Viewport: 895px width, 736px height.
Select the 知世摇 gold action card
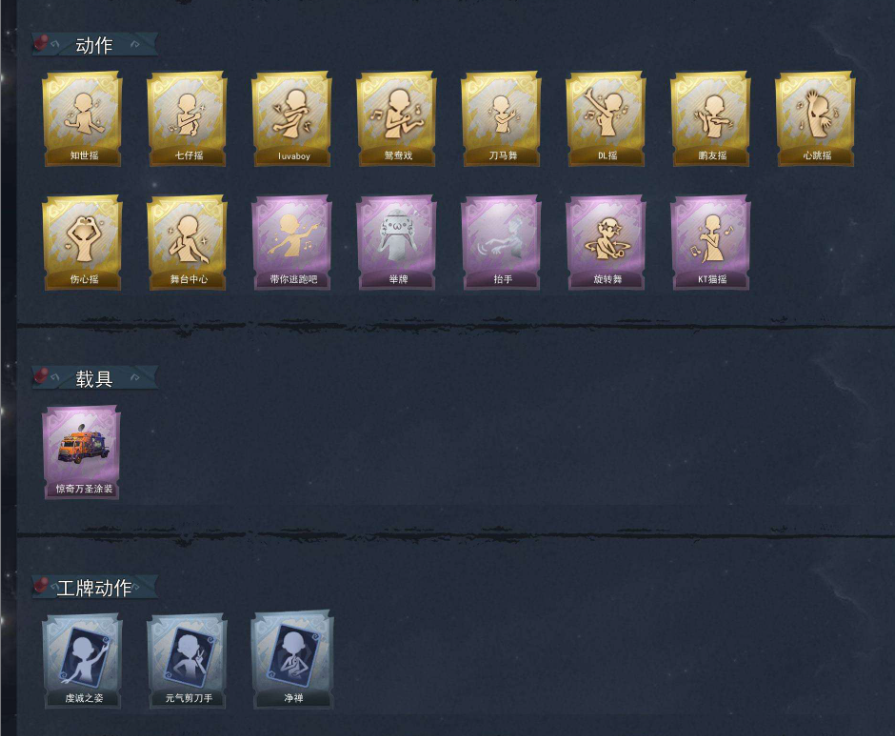(82, 119)
